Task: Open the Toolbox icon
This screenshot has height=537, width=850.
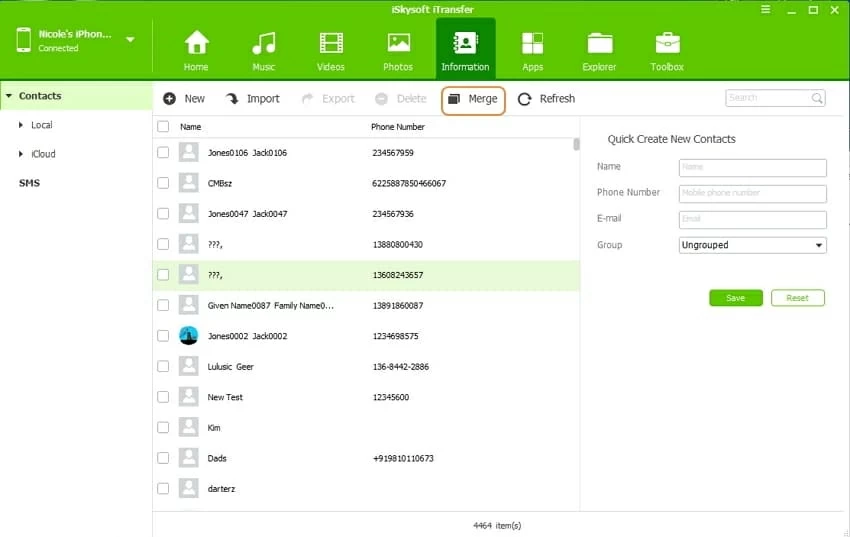Action: click(667, 44)
